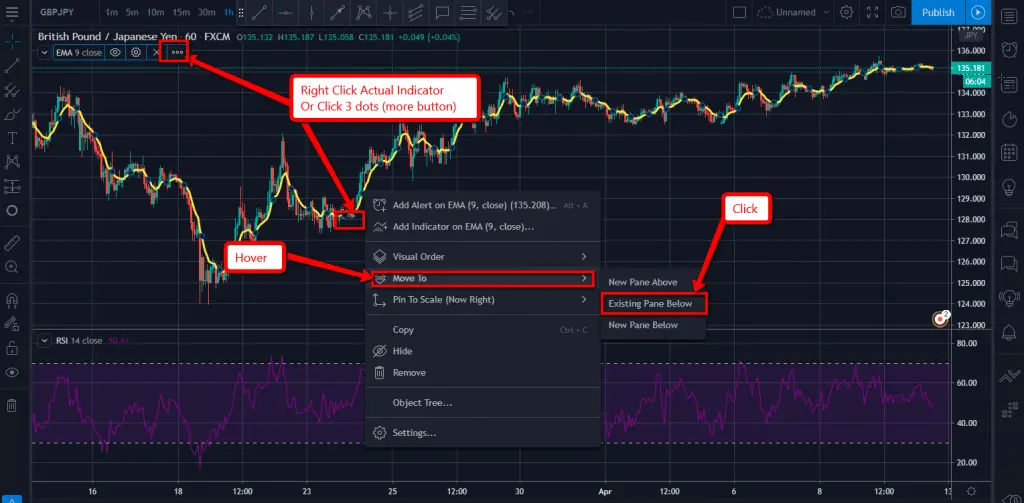The image size is (1024, 503).
Task: Select the crosshair cursor tool
Action: click(12, 44)
